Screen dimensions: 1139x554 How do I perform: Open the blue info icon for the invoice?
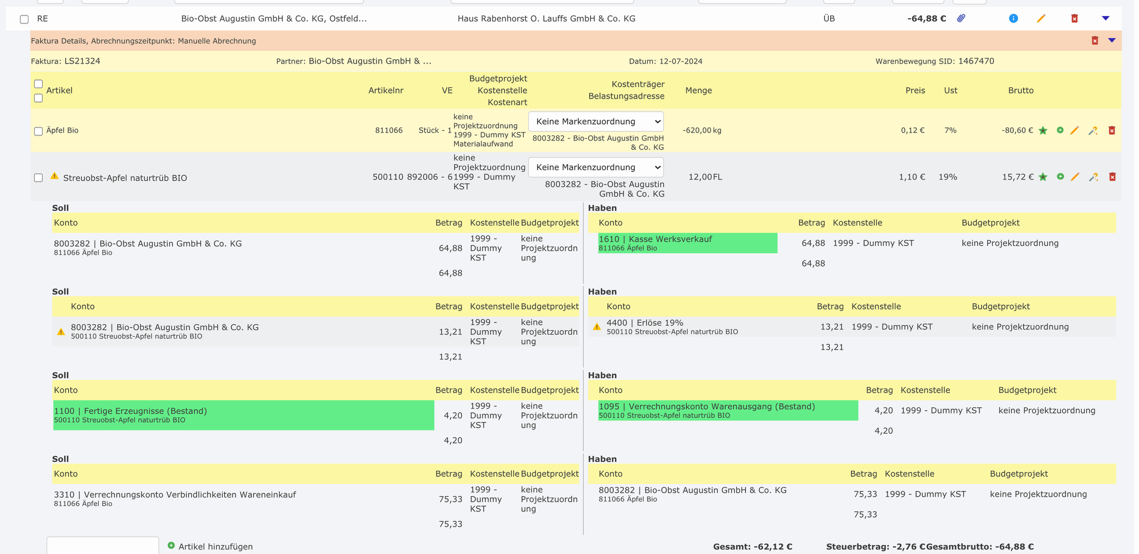coord(1013,18)
